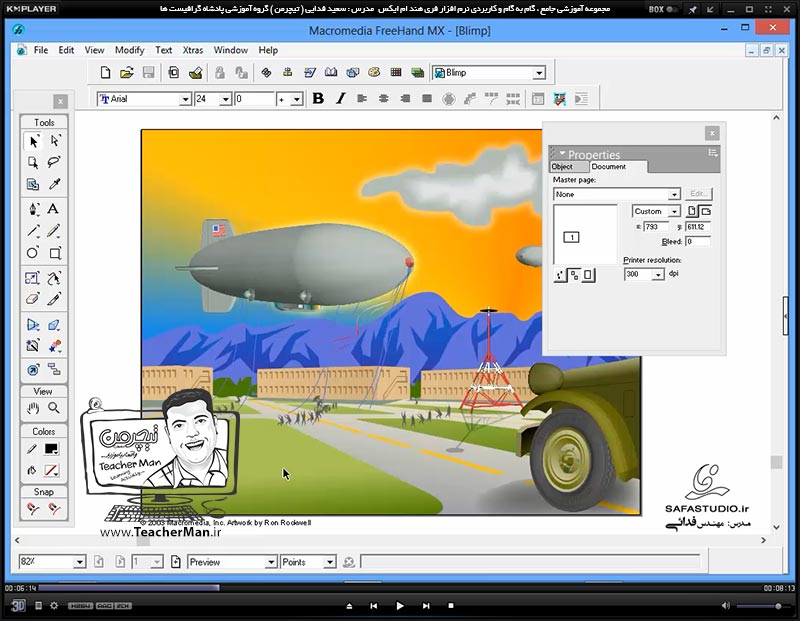Viewport: 800px width, 621px height.
Task: Select the Pointer tool
Action: [33, 141]
